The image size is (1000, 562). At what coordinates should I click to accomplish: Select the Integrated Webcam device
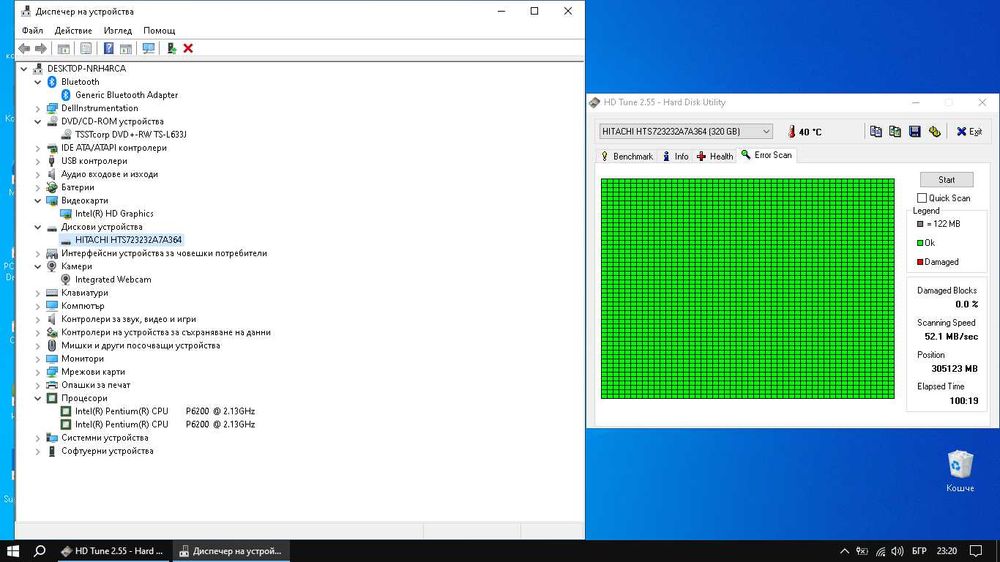click(113, 279)
